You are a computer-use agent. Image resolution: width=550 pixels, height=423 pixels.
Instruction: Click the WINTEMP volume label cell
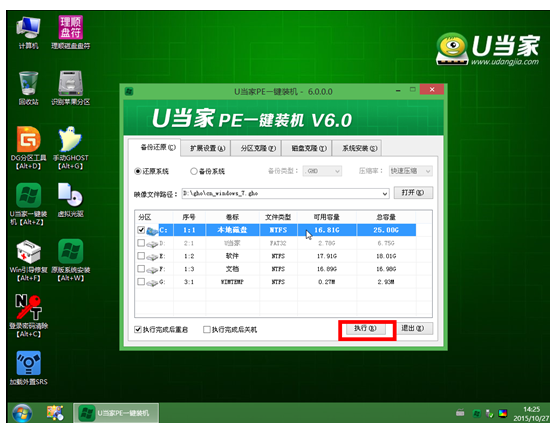[x=232, y=282]
